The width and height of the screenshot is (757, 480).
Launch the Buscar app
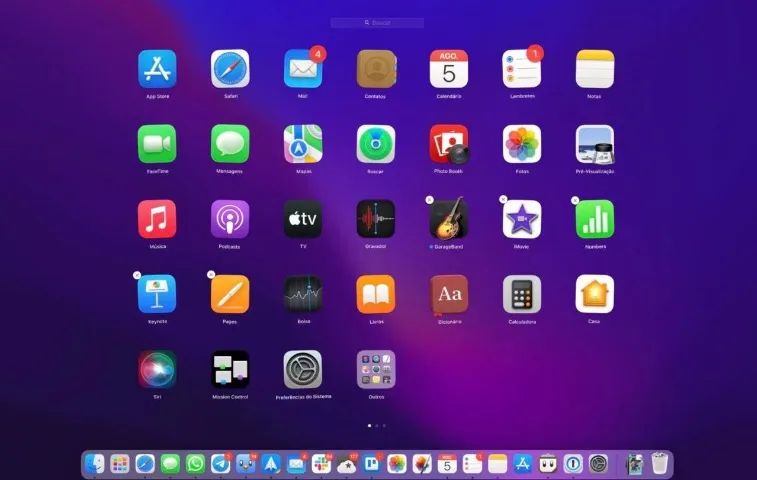click(x=376, y=144)
